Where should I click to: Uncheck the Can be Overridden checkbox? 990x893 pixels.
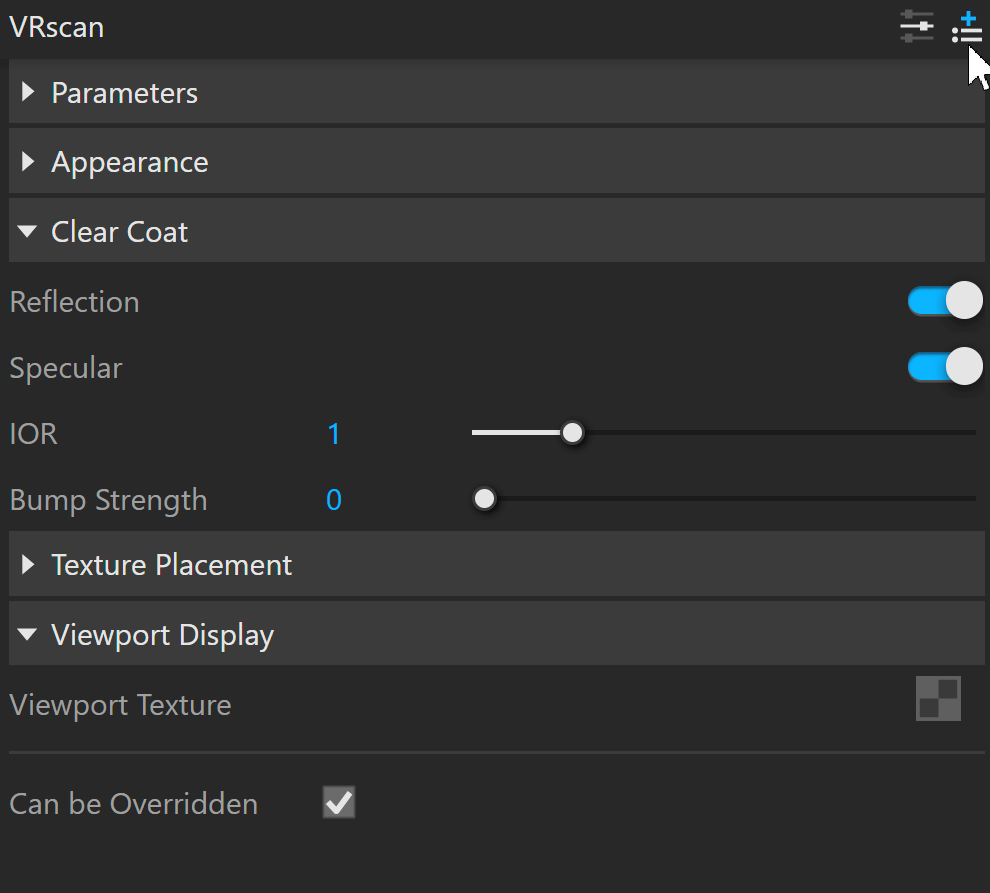coord(339,802)
